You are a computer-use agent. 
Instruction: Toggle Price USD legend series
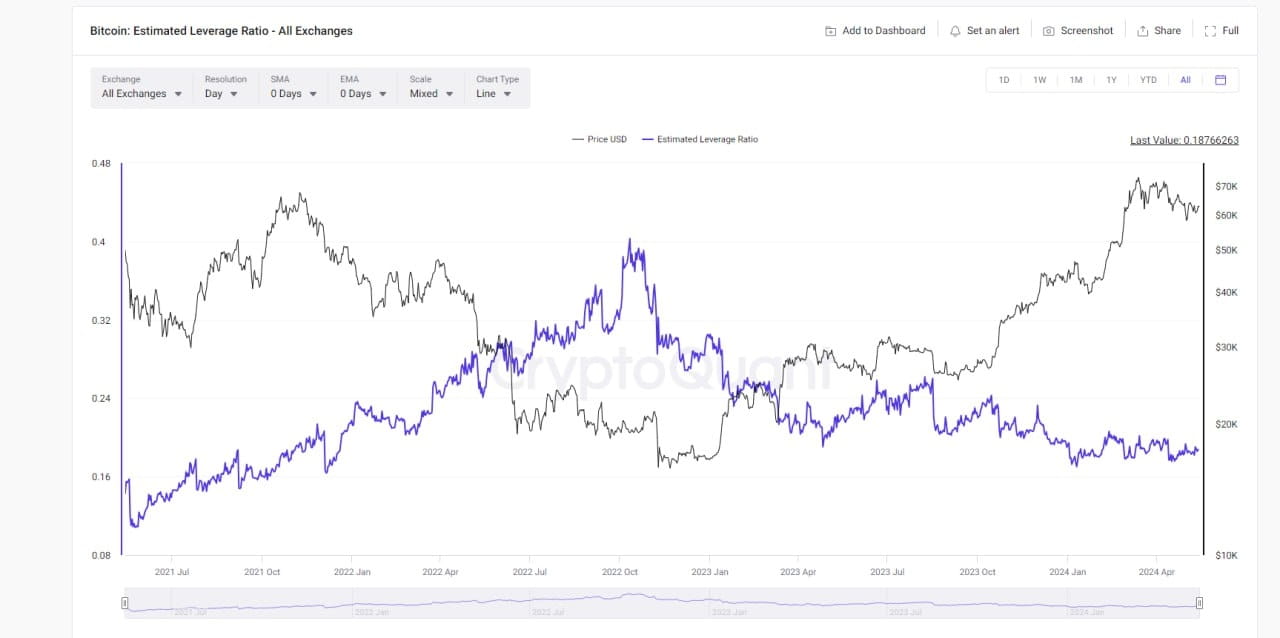tap(599, 139)
